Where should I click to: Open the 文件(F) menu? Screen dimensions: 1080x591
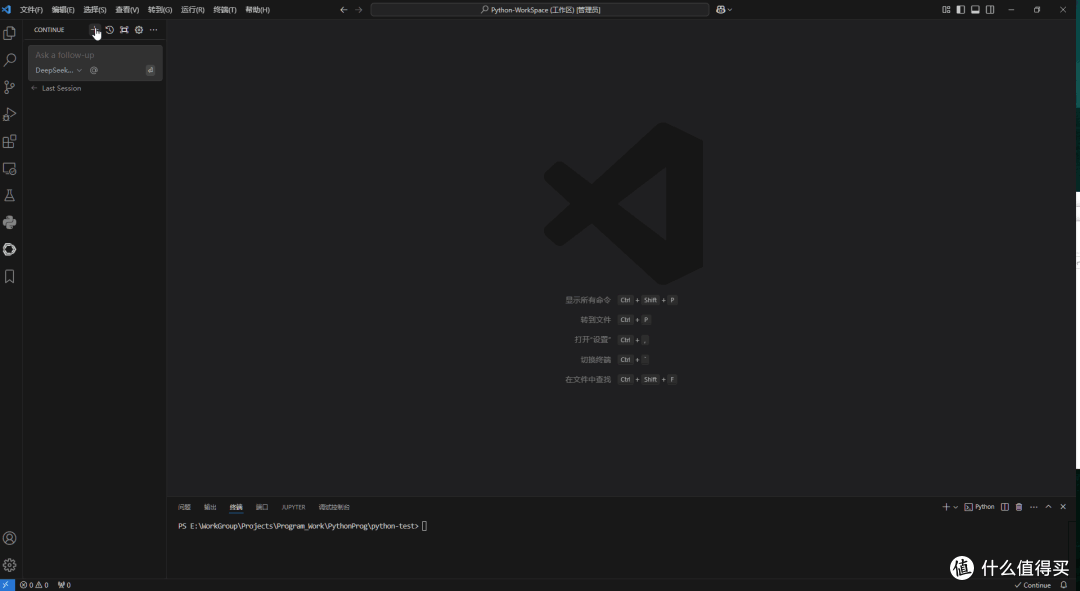click(x=31, y=10)
